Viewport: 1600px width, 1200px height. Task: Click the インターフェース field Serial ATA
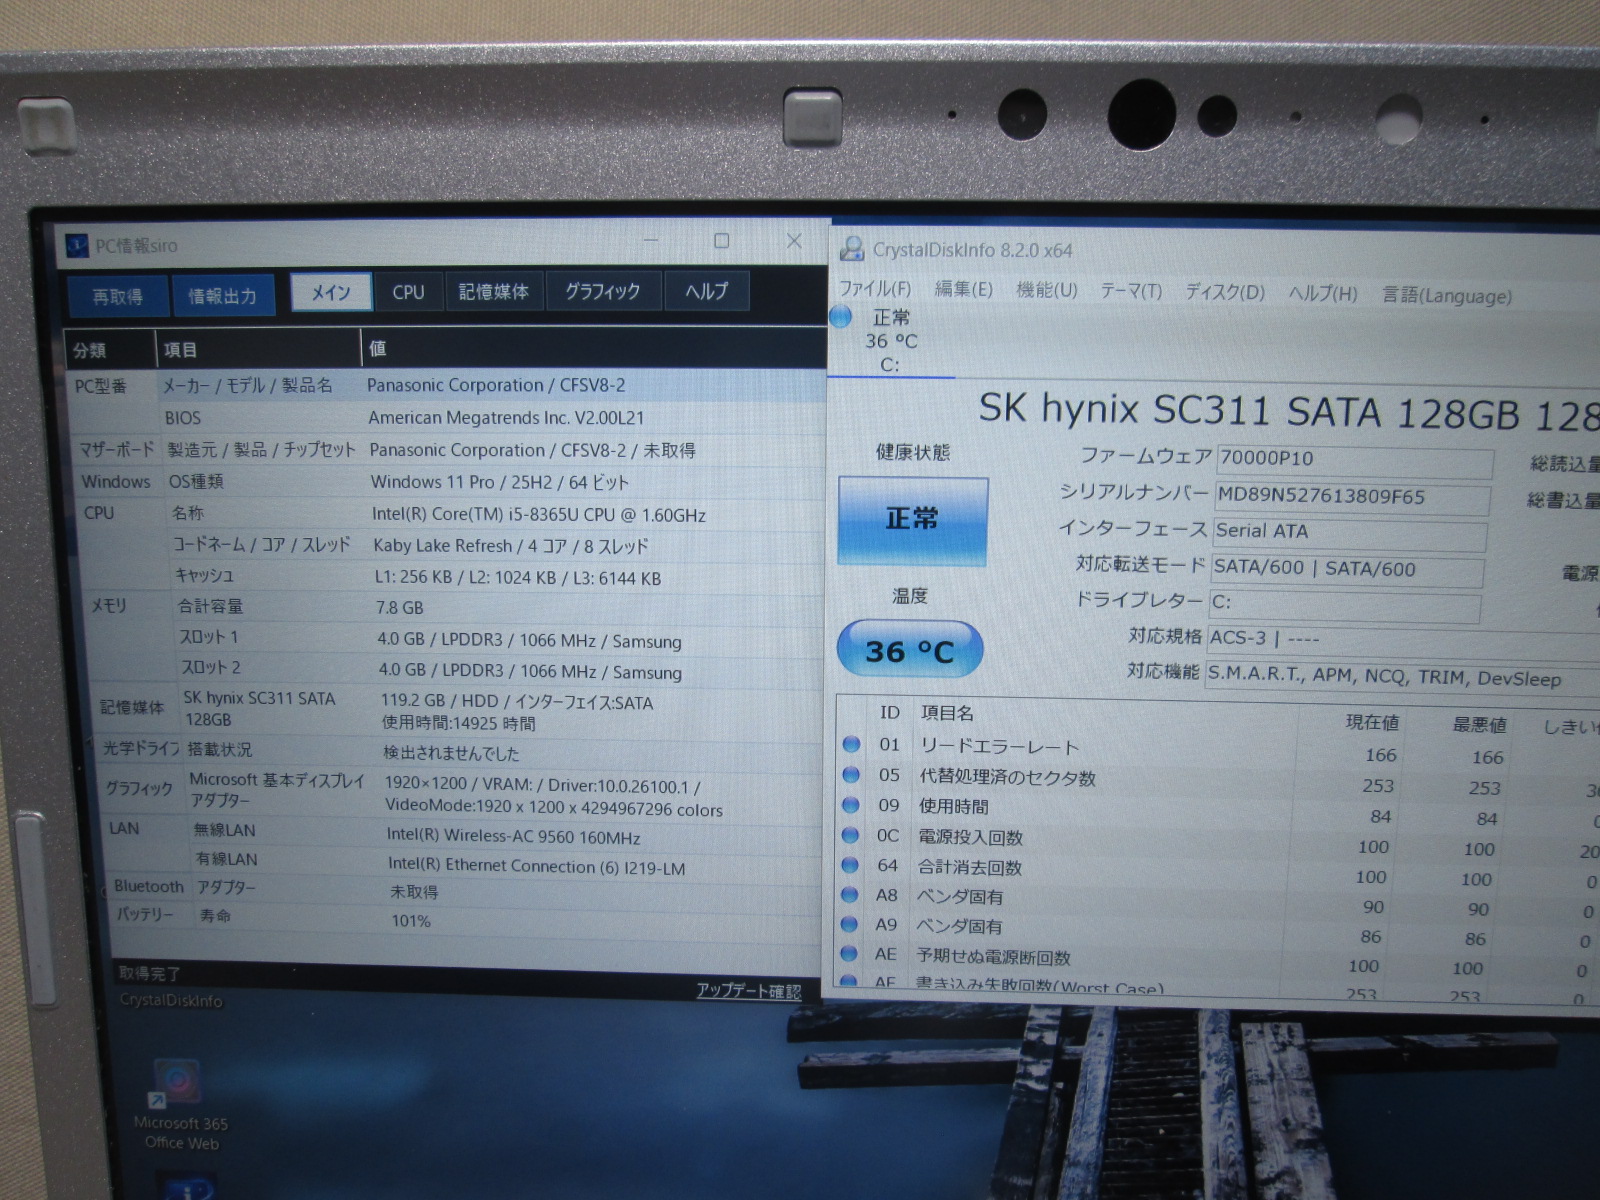[x=1349, y=532]
